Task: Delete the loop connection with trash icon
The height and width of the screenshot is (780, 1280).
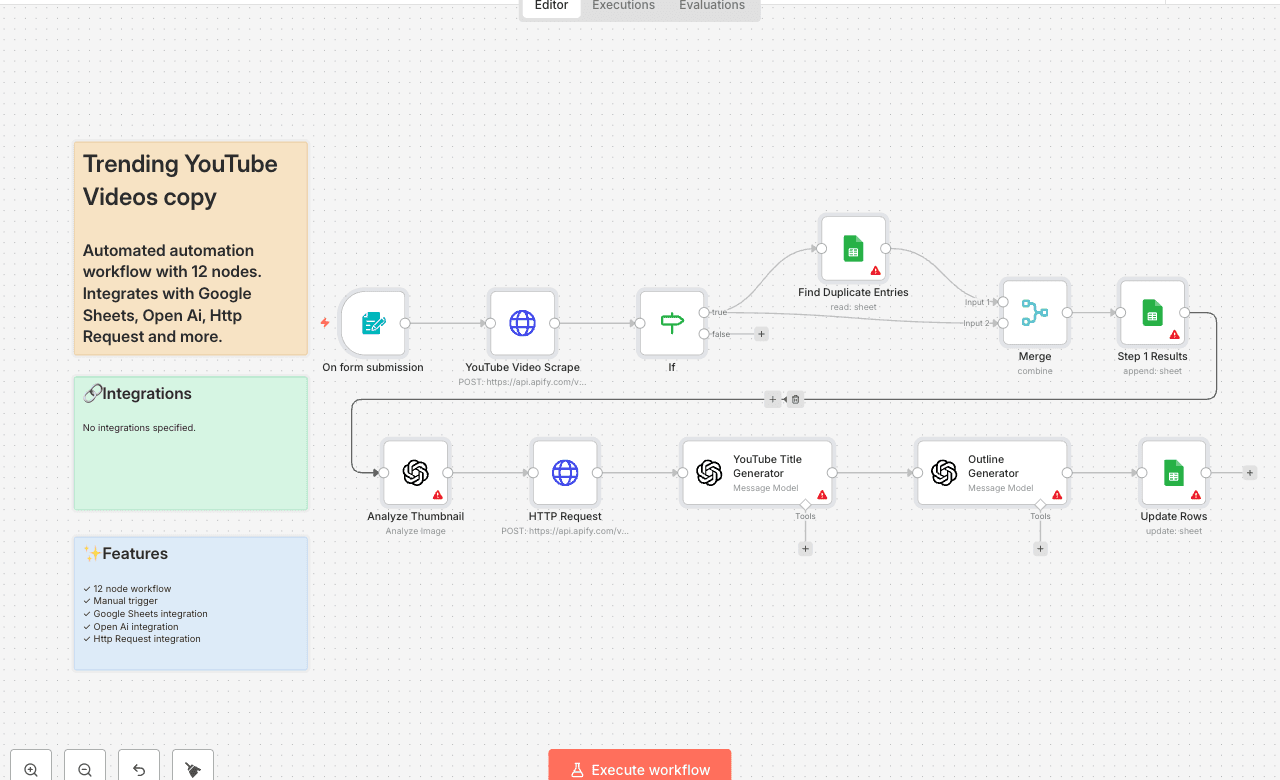Action: point(795,399)
